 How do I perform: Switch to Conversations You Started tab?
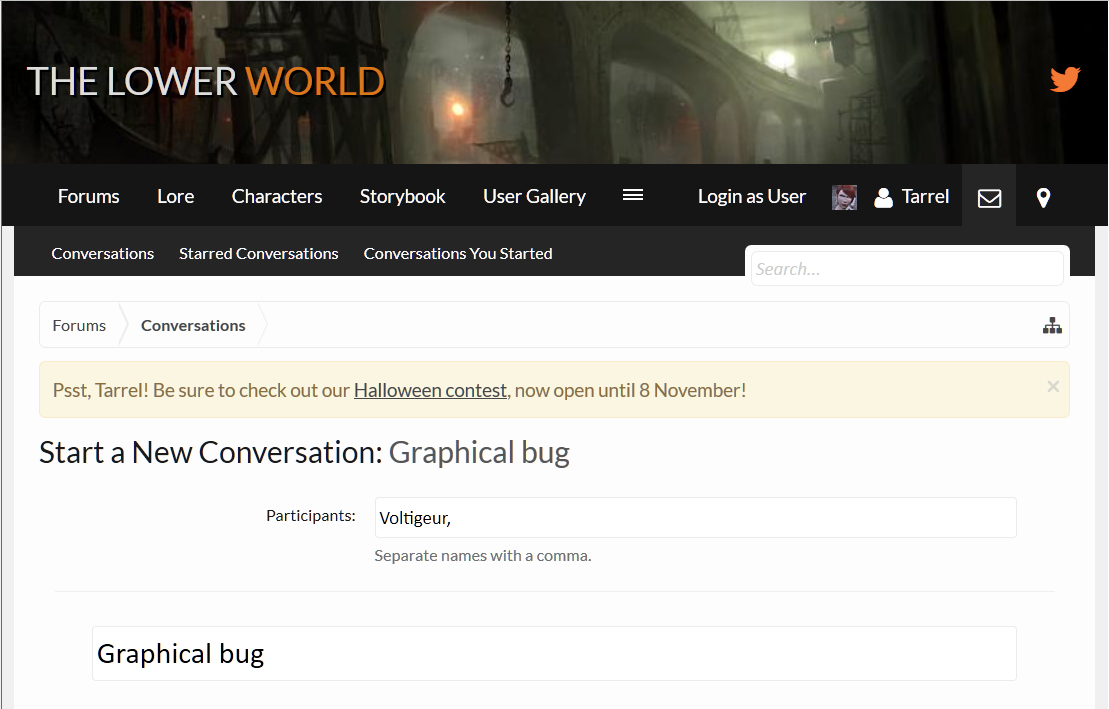pos(458,253)
